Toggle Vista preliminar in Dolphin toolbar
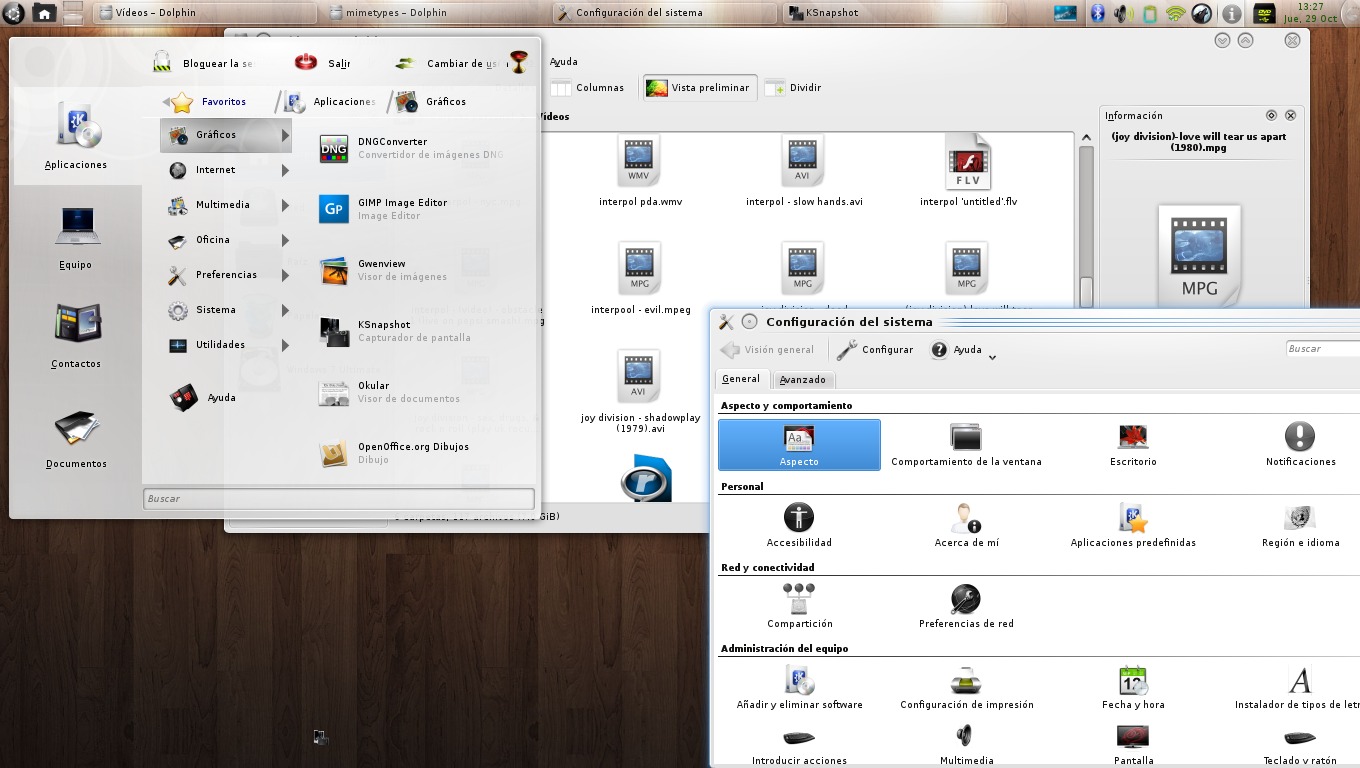 pos(699,88)
